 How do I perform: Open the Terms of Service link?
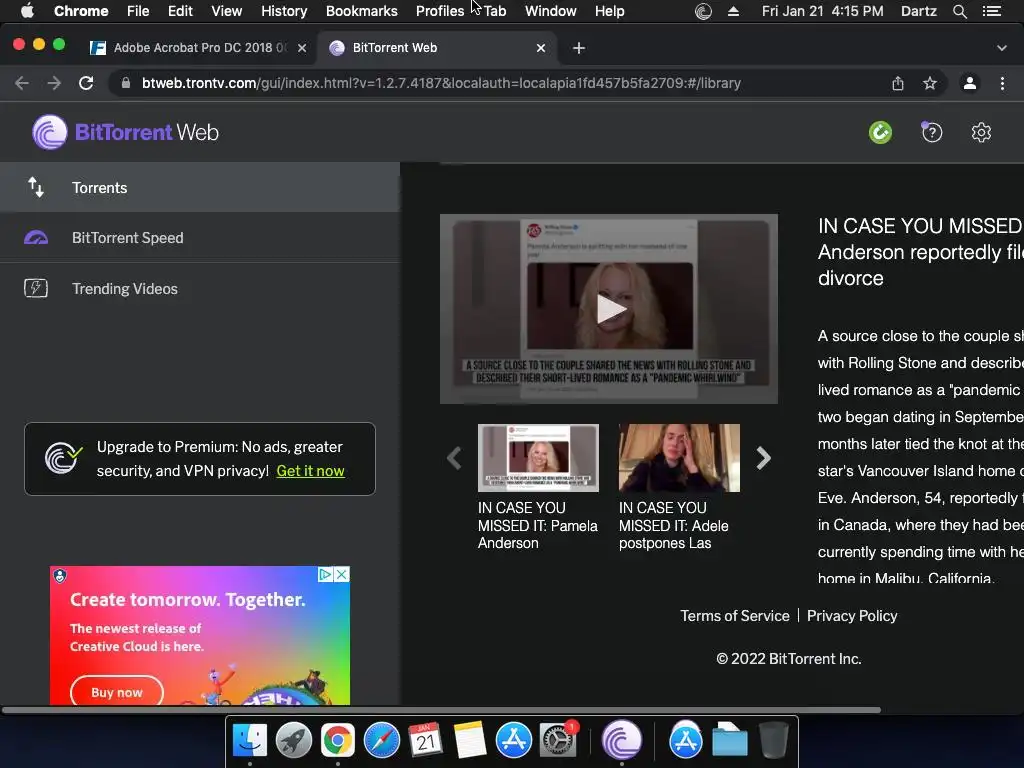click(735, 616)
